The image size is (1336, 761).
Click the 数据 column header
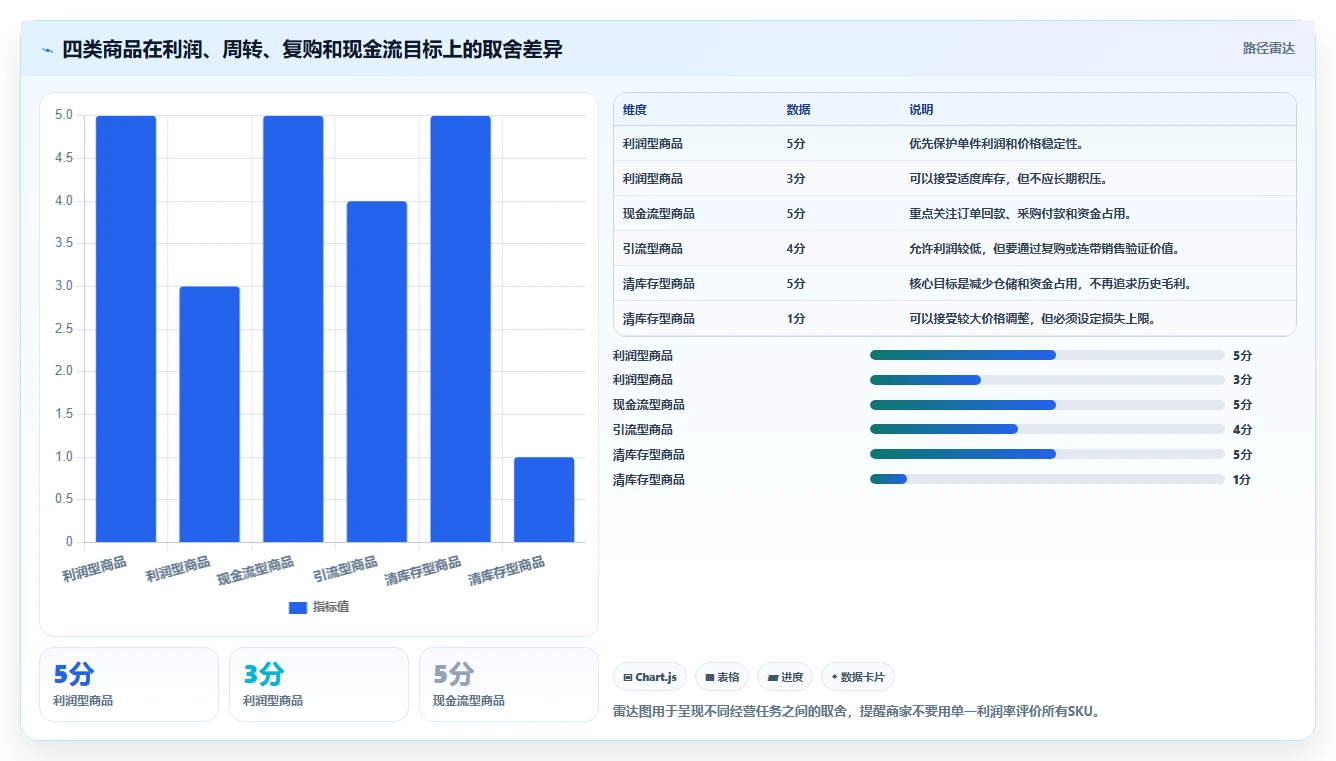click(798, 110)
